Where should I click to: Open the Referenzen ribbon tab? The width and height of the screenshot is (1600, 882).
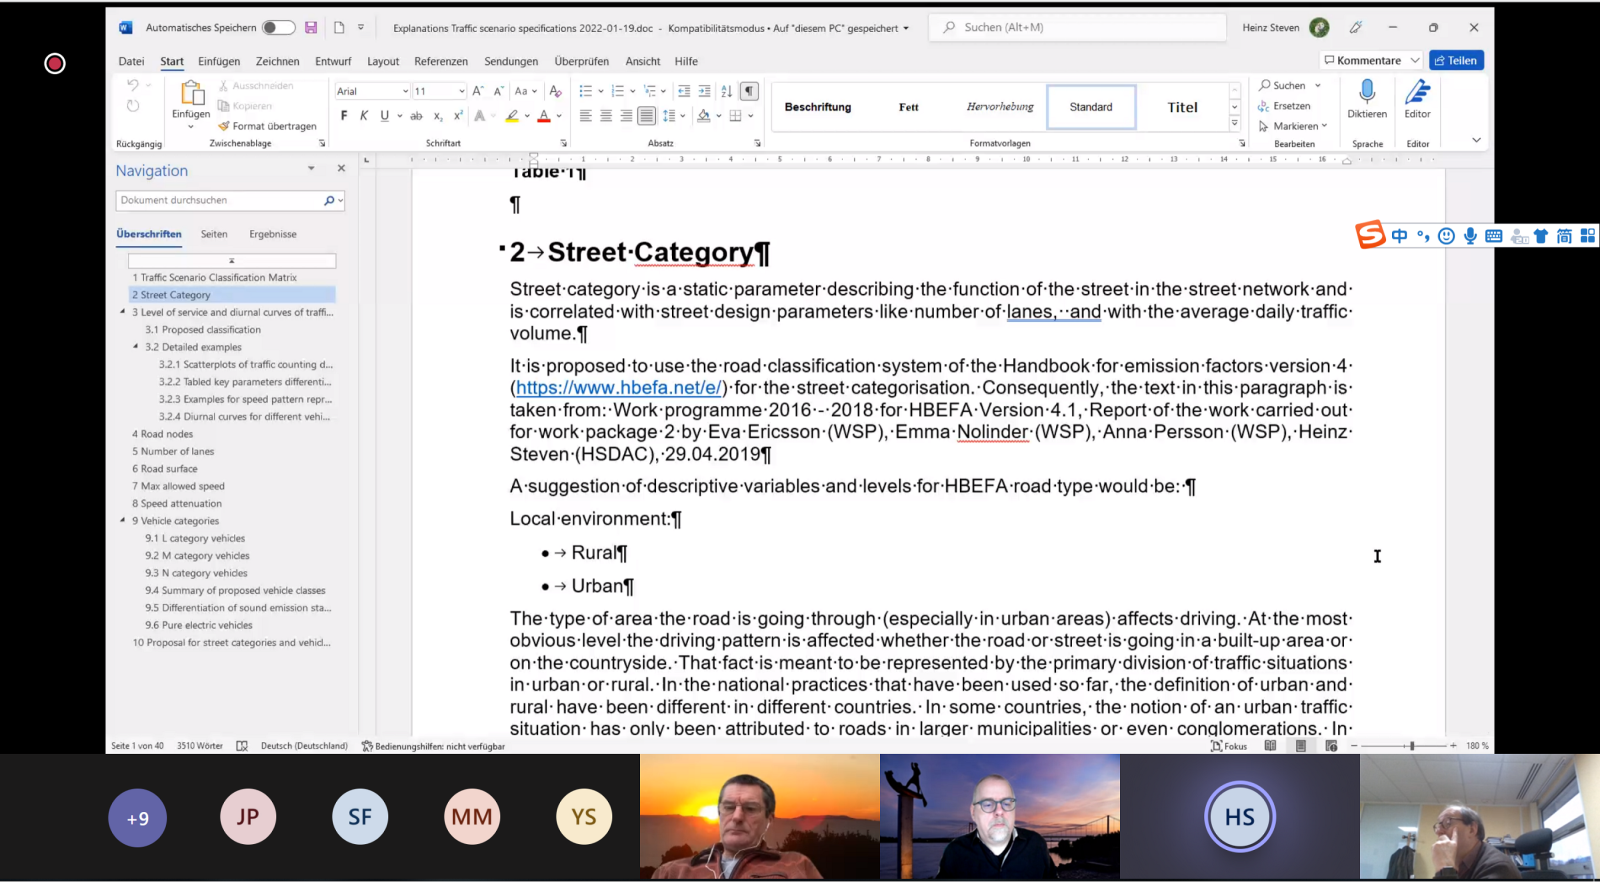[x=441, y=61]
